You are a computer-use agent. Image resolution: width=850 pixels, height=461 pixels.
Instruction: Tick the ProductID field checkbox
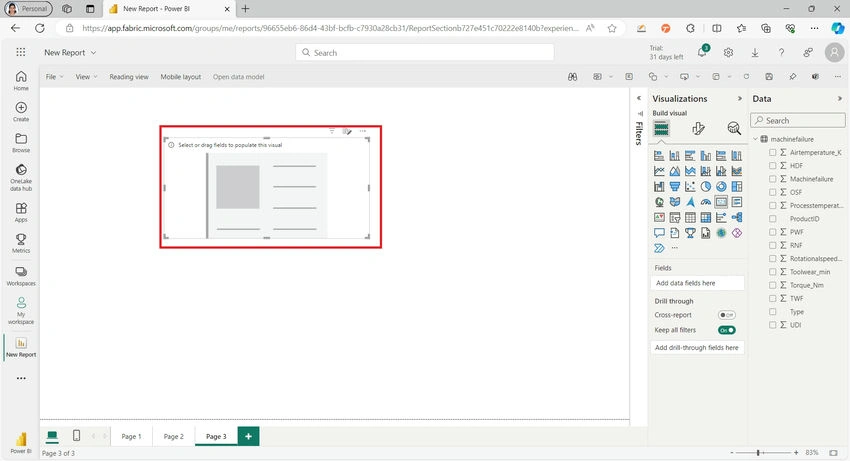[x=772, y=219]
